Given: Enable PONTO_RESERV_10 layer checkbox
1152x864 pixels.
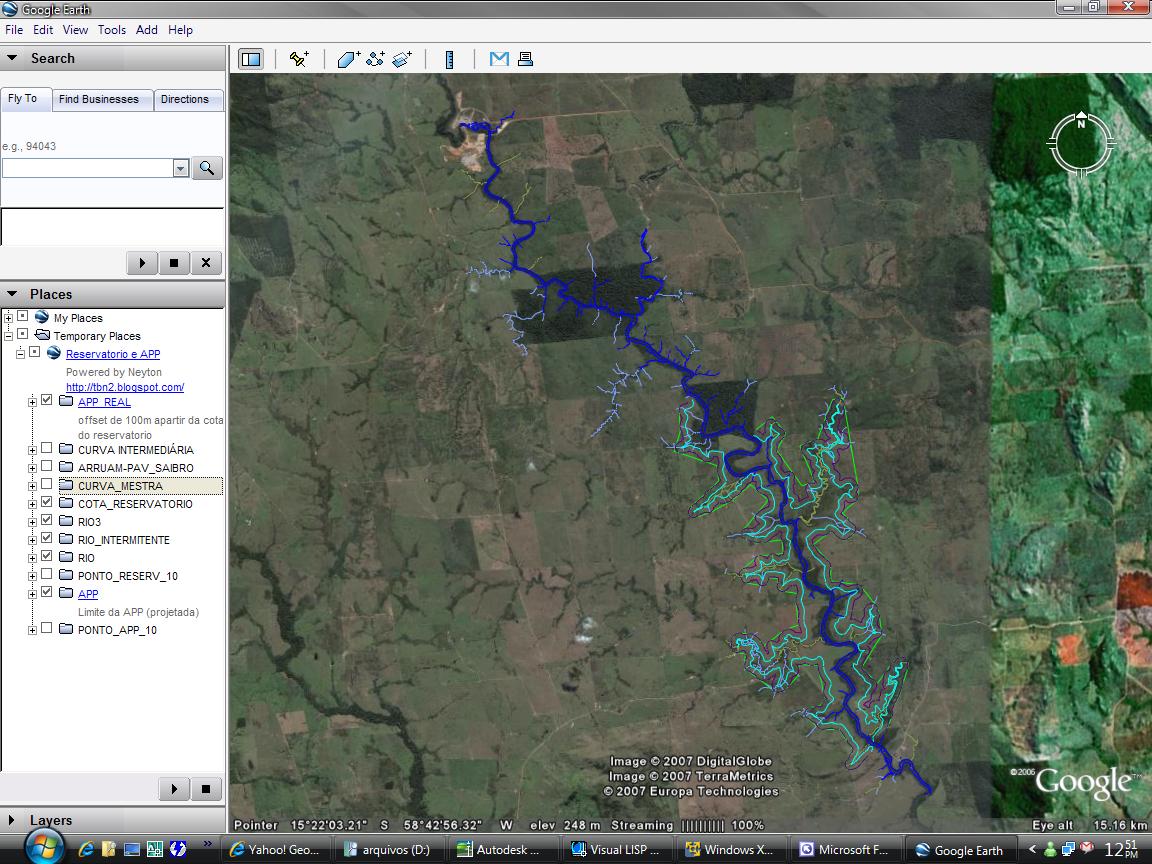Looking at the screenshot, I should (x=46, y=575).
